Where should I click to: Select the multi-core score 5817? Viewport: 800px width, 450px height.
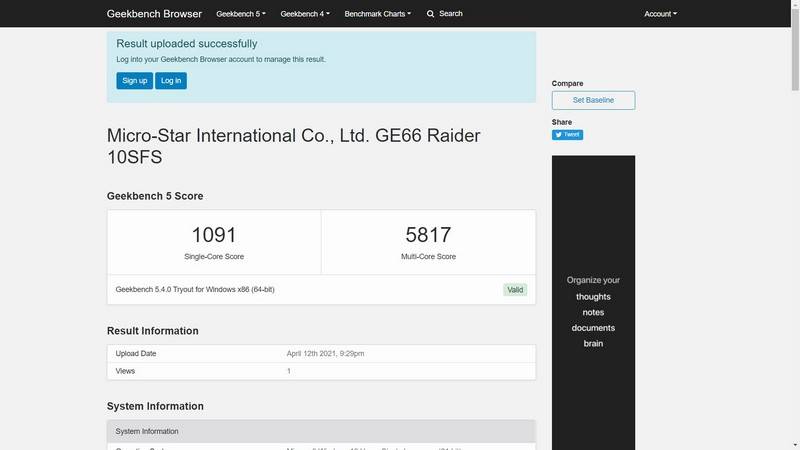tap(428, 236)
